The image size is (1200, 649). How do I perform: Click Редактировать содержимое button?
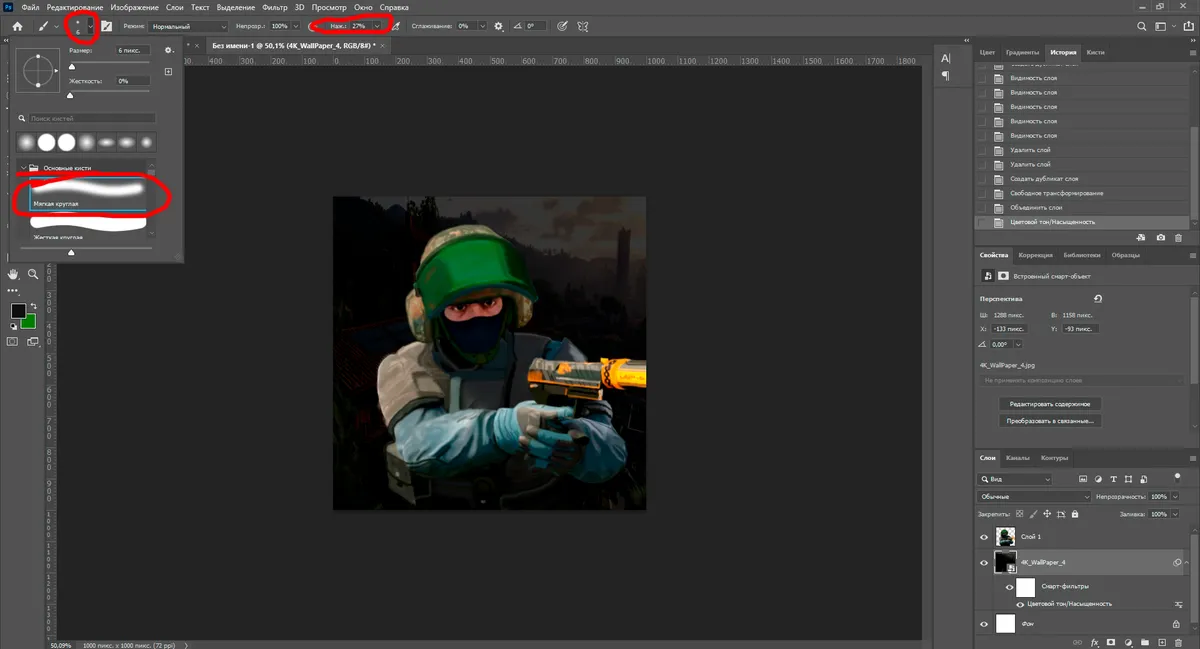click(1050, 404)
